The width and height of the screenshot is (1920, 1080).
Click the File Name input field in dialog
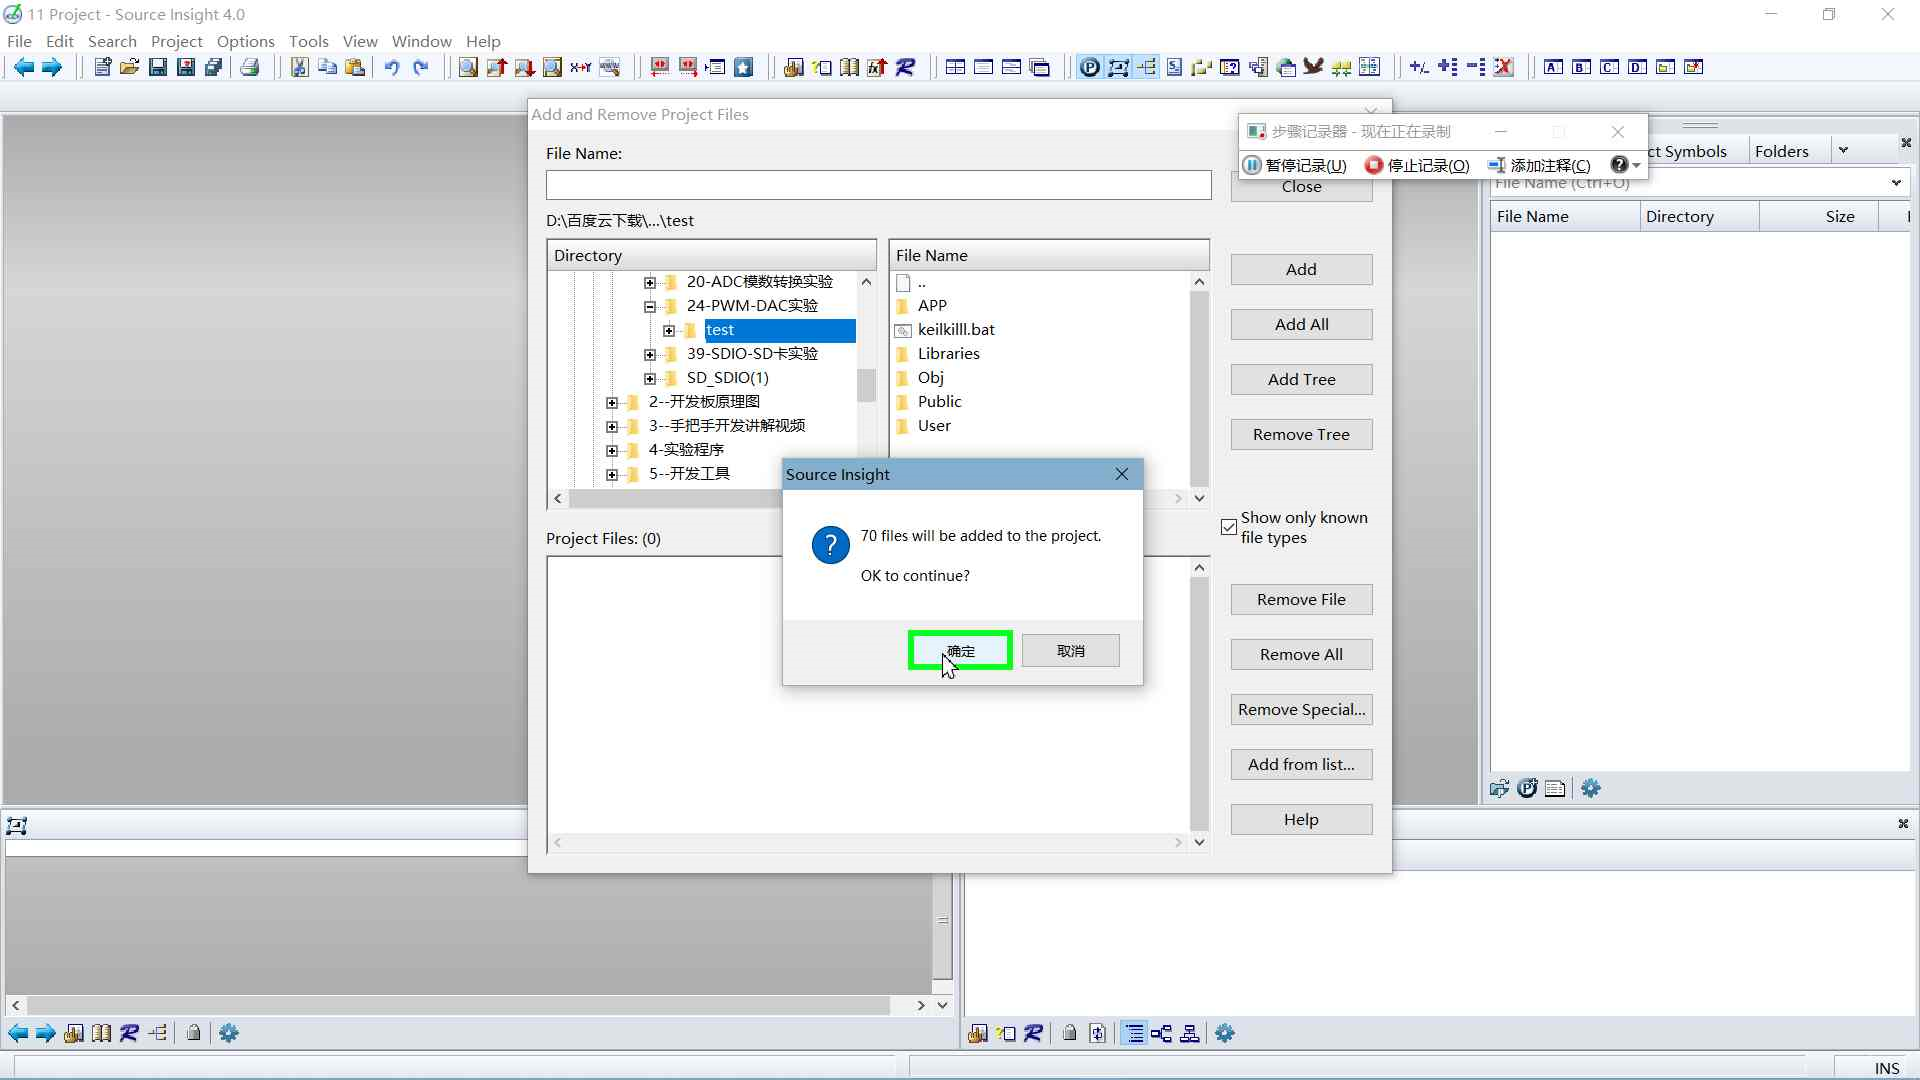(x=878, y=185)
